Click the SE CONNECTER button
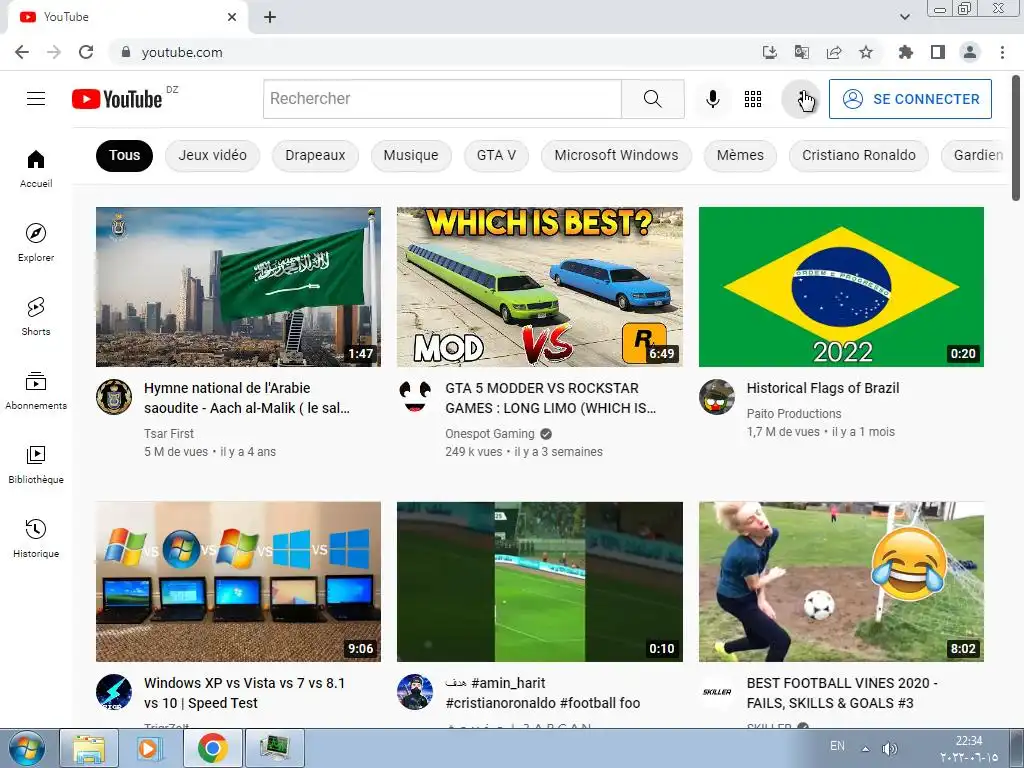Screen dimensions: 1024x768 pos(910,99)
